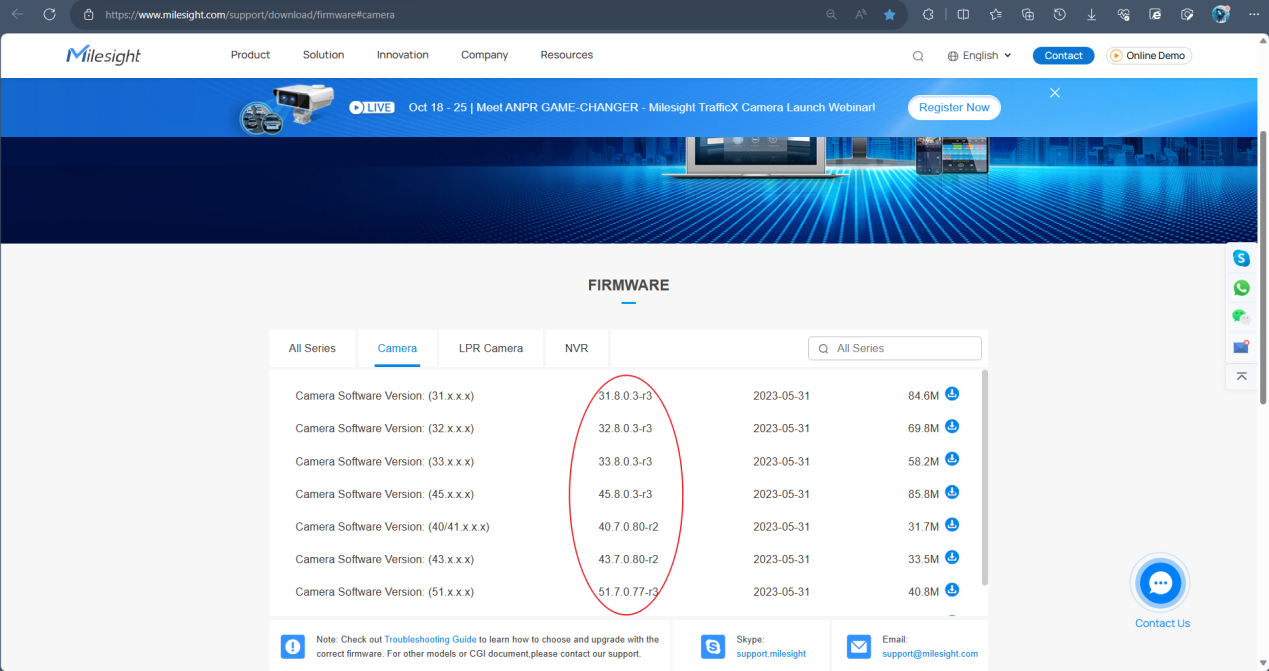
Task: Open the email icon in side panel
Action: click(x=1241, y=347)
